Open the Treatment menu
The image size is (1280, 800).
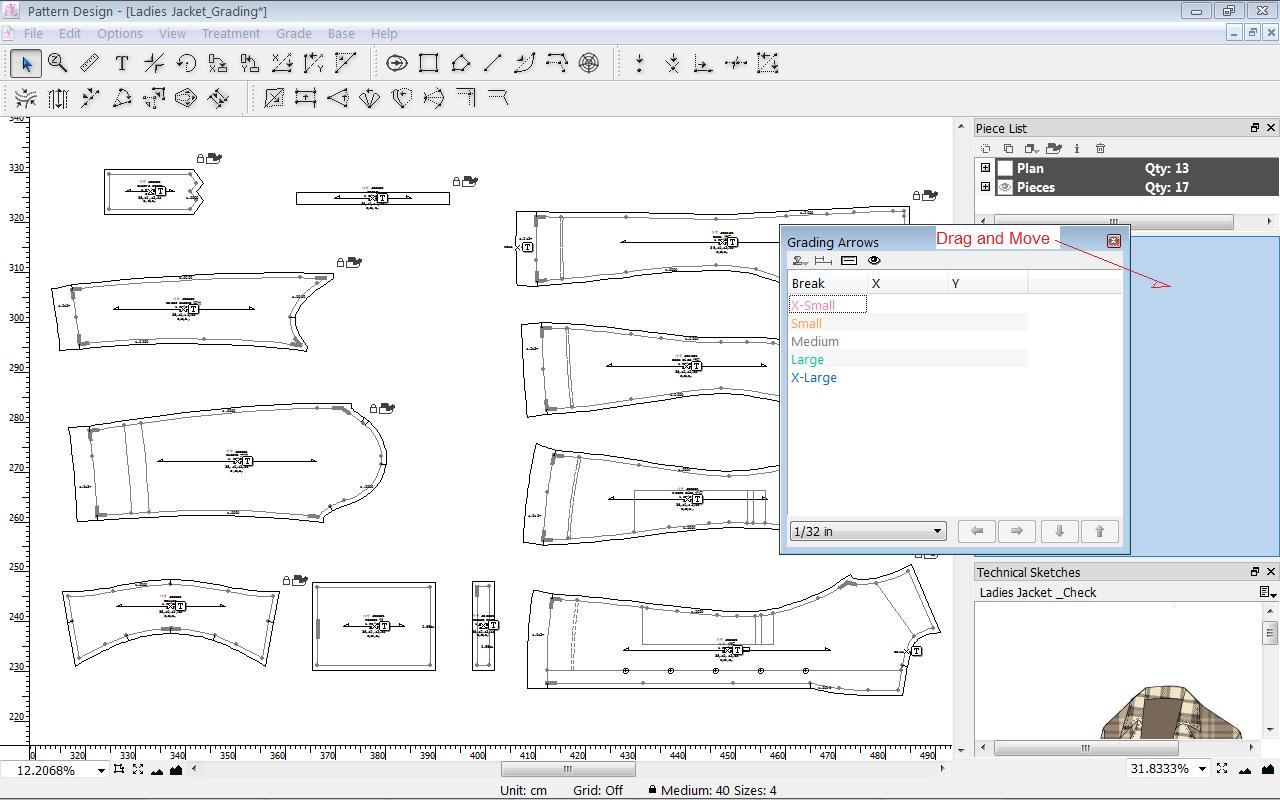(230, 33)
